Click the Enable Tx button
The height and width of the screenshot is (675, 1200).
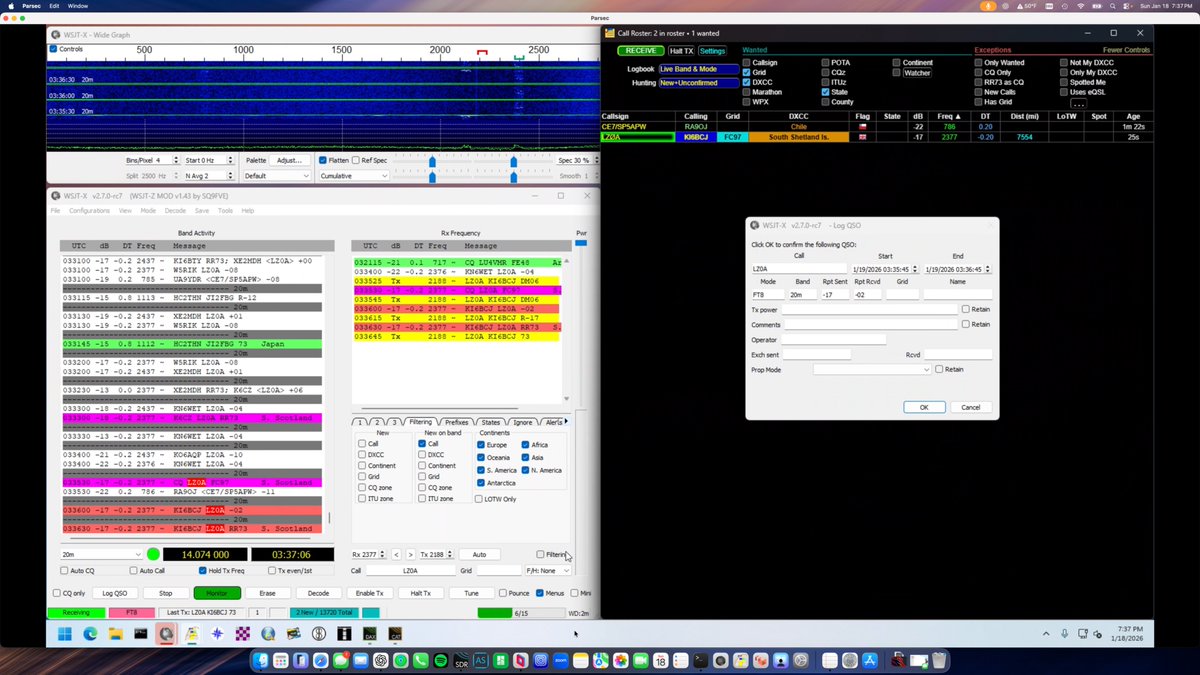click(x=372, y=593)
